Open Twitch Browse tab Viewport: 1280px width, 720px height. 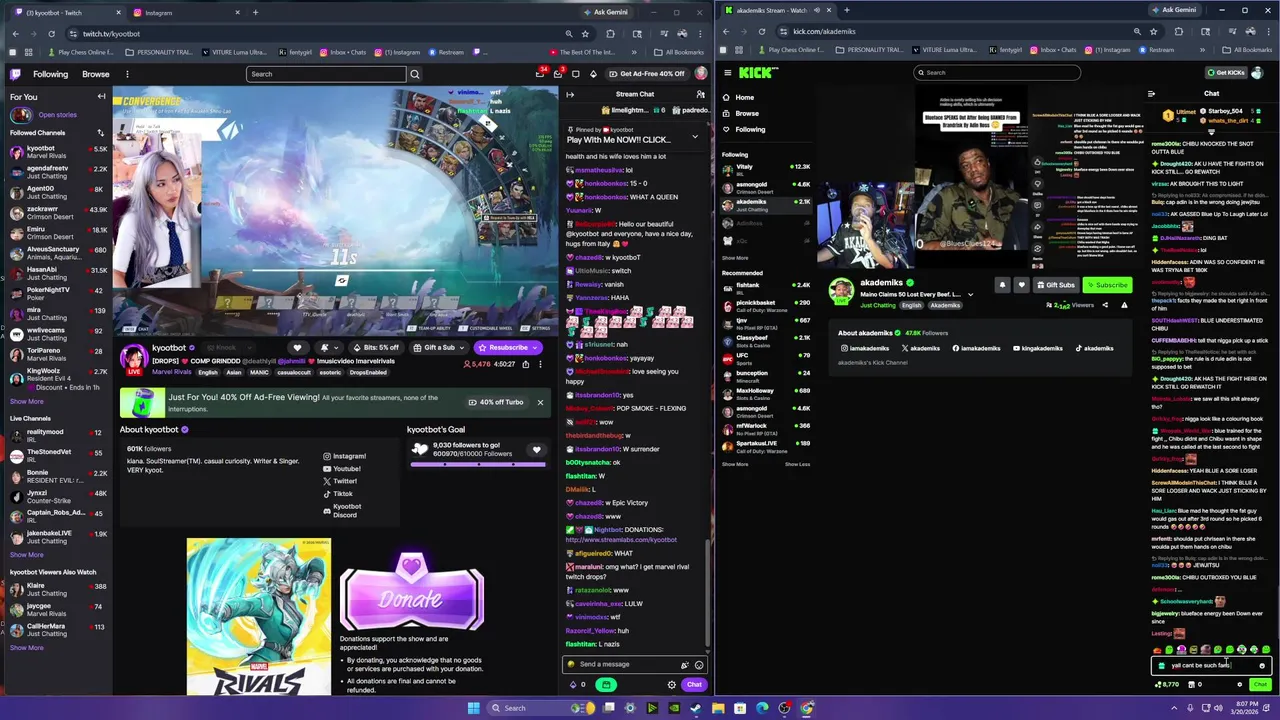coord(96,74)
